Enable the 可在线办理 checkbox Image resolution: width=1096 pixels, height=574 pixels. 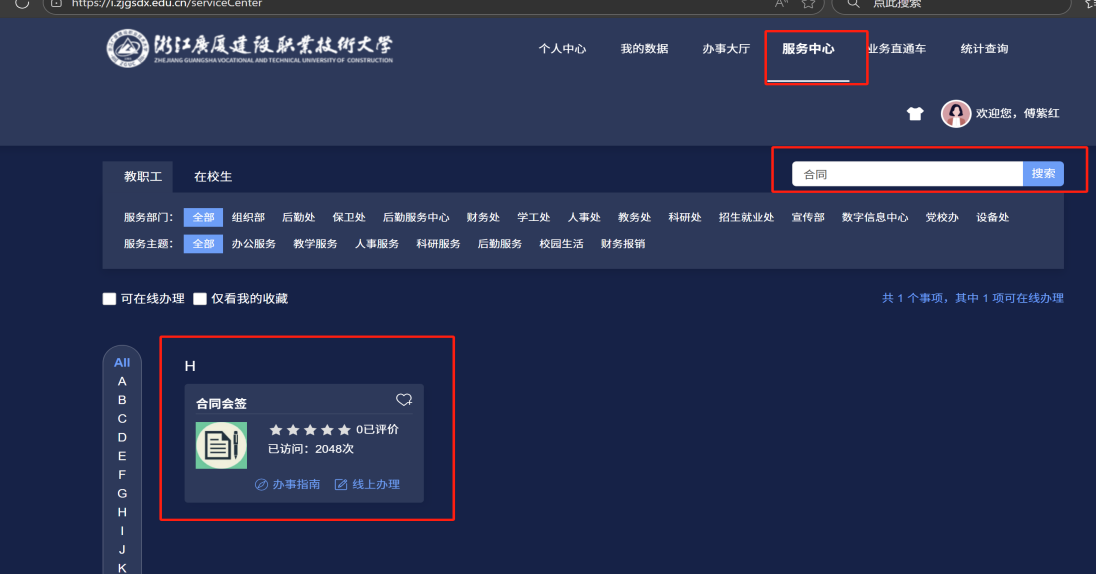pos(110,299)
